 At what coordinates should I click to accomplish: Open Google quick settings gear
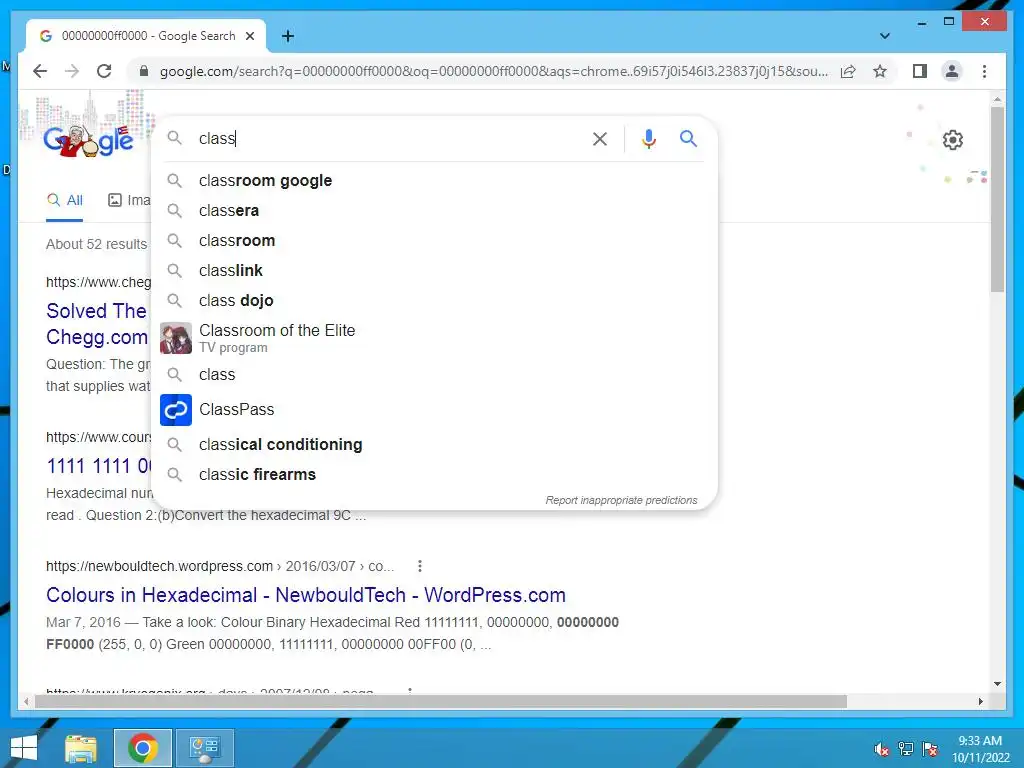click(x=952, y=140)
